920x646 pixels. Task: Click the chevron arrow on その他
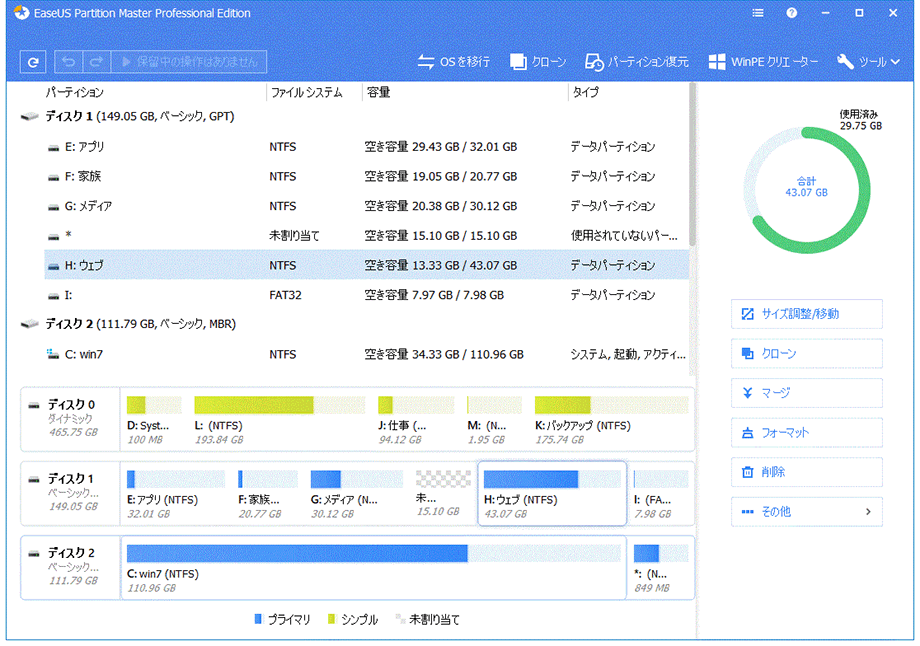coord(868,512)
